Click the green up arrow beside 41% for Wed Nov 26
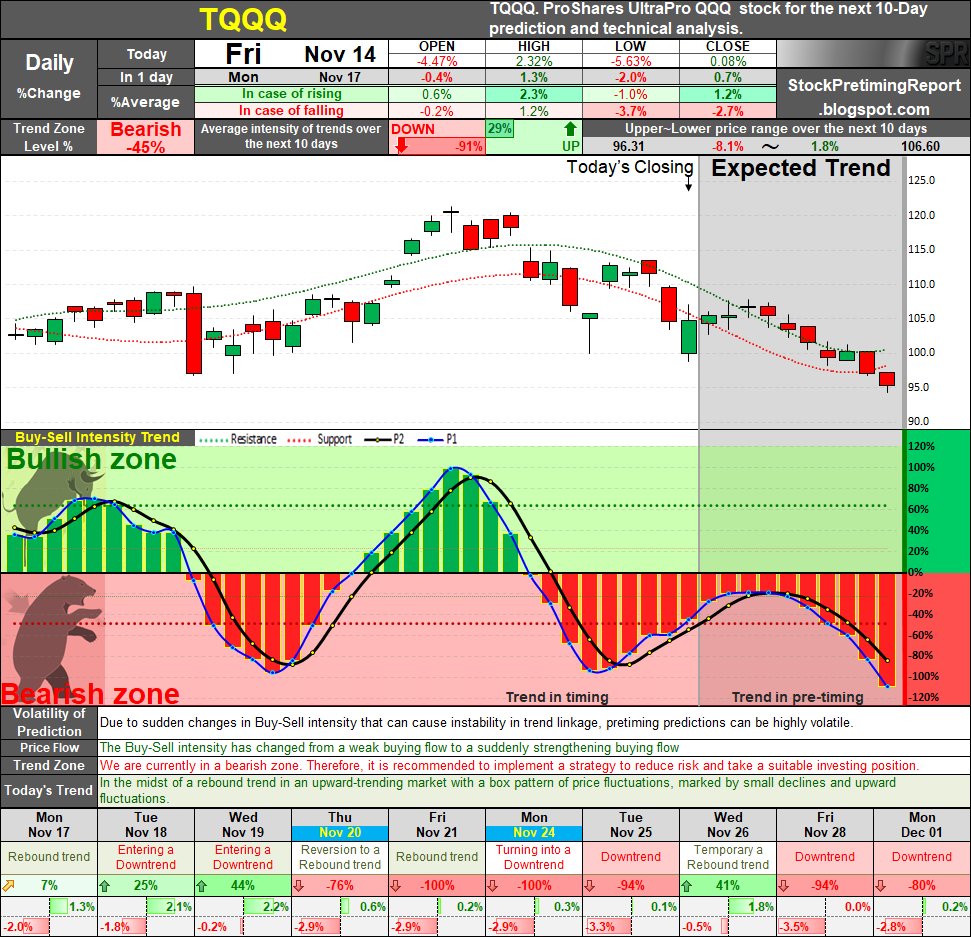The image size is (971, 937). pyautogui.click(x=687, y=886)
